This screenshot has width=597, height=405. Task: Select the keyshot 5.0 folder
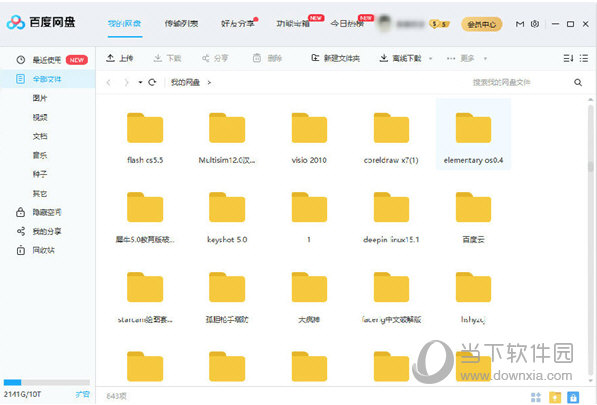(x=227, y=217)
